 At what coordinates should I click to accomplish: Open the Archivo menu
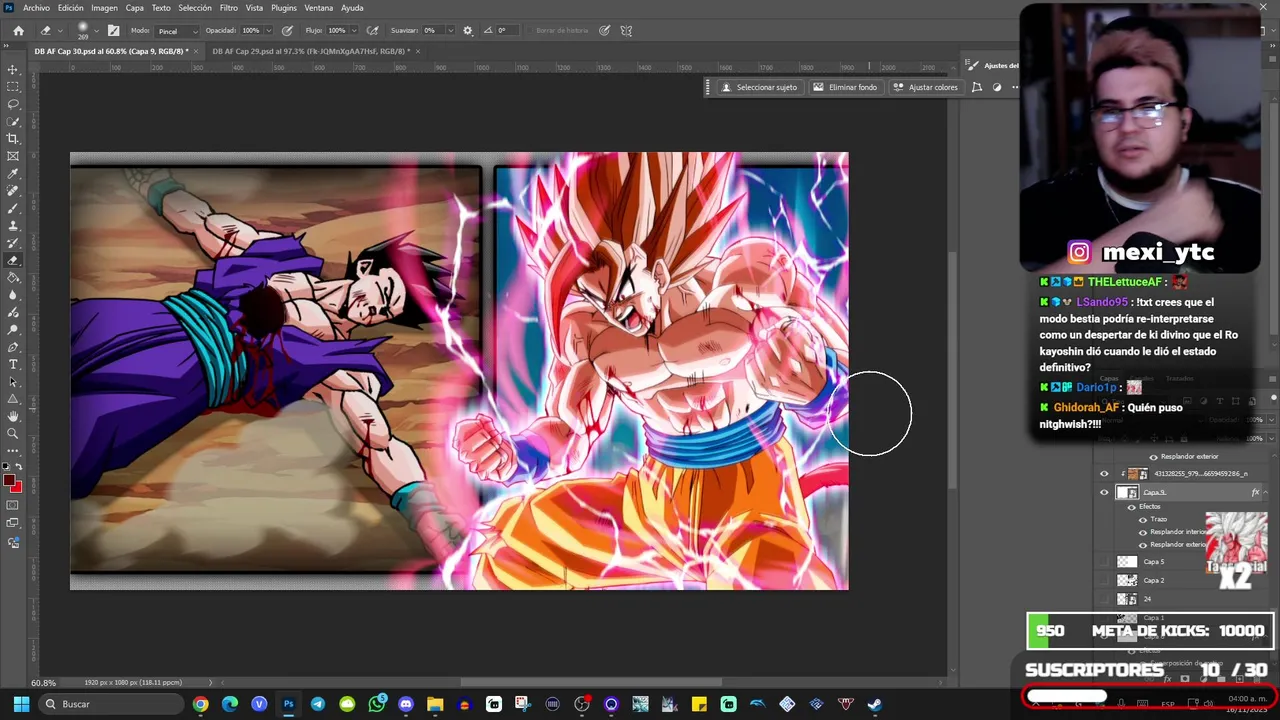tap(36, 8)
